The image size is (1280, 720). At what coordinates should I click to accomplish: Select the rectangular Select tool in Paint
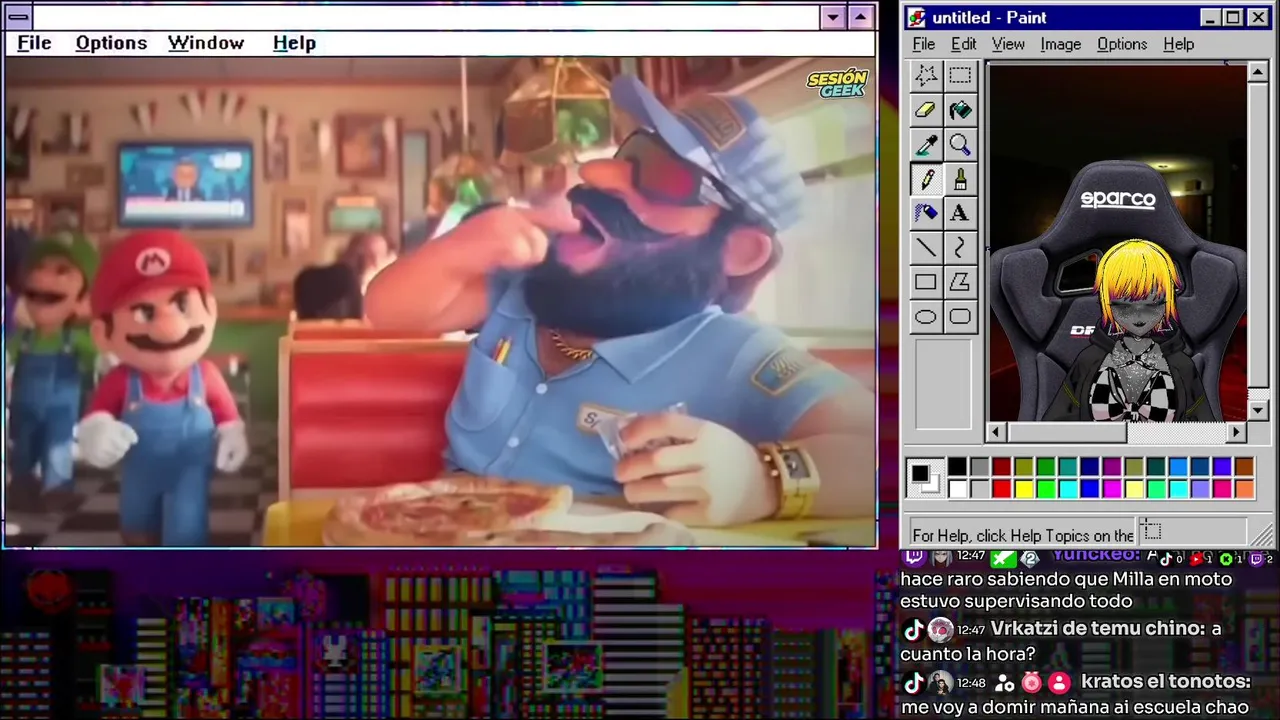[x=960, y=76]
